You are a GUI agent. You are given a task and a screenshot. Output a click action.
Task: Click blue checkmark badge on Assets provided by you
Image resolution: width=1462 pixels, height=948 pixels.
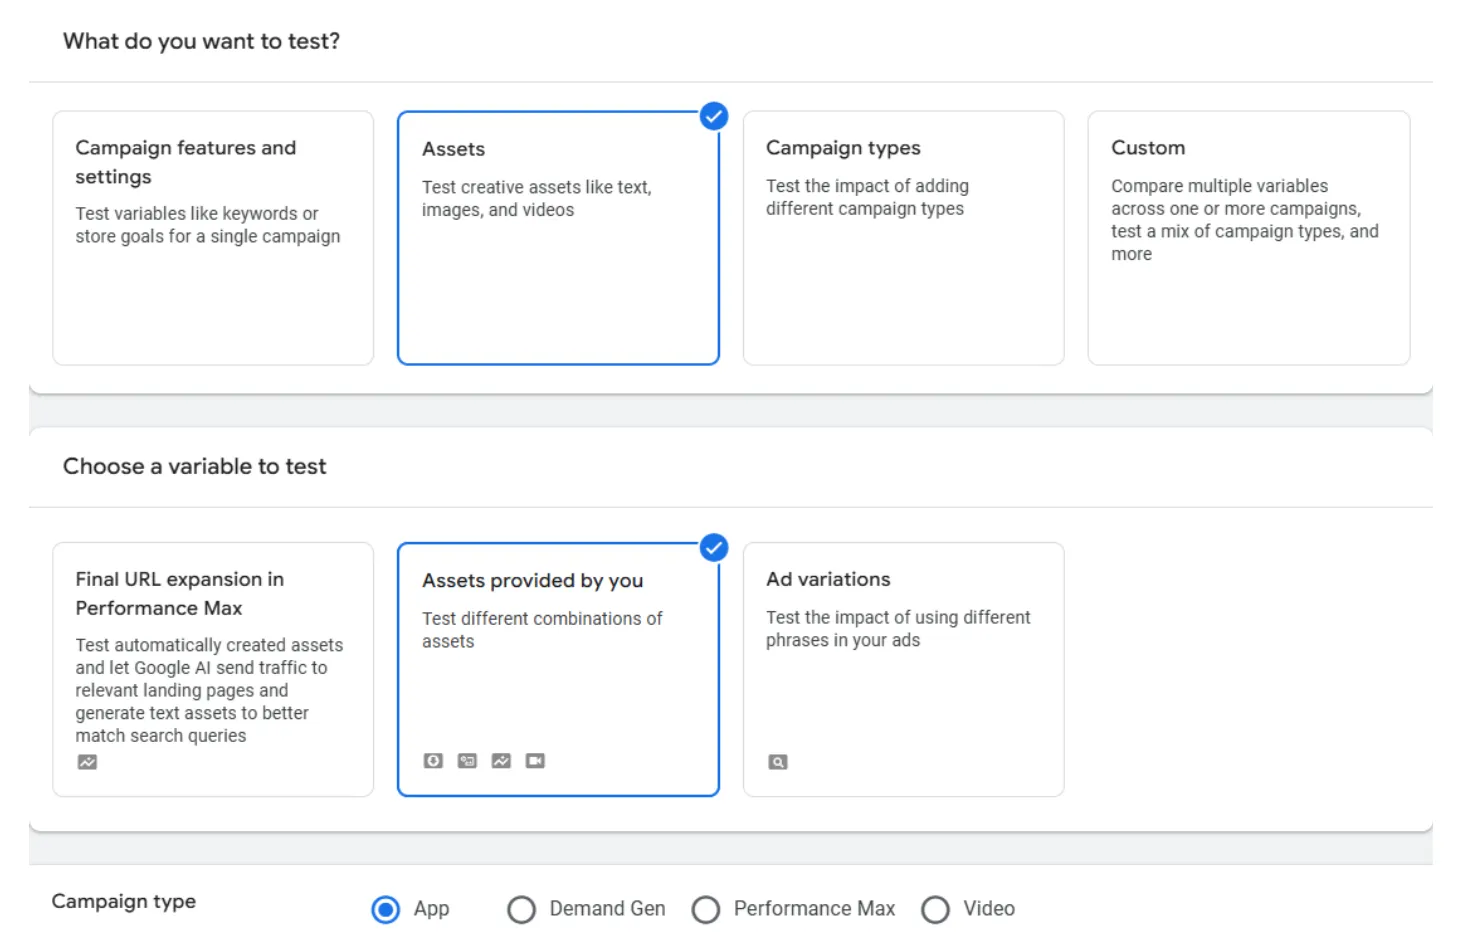coord(714,548)
